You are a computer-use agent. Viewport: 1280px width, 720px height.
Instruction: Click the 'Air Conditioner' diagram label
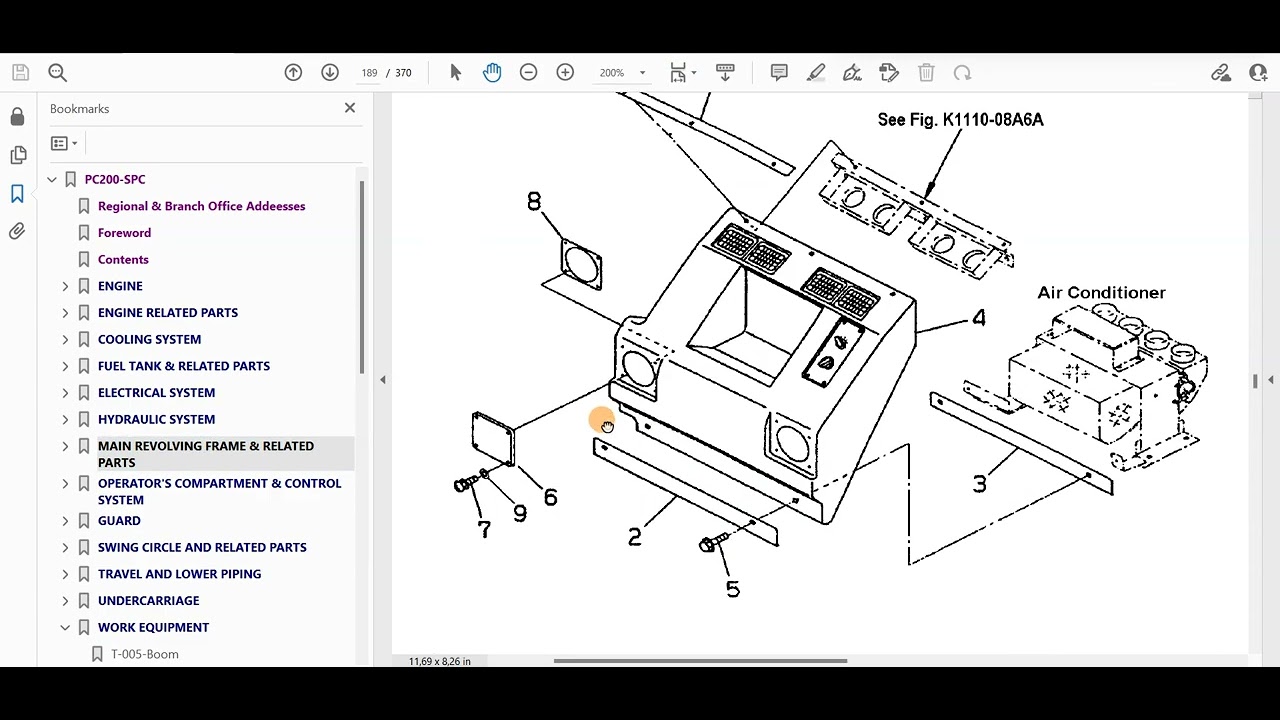coord(1101,293)
